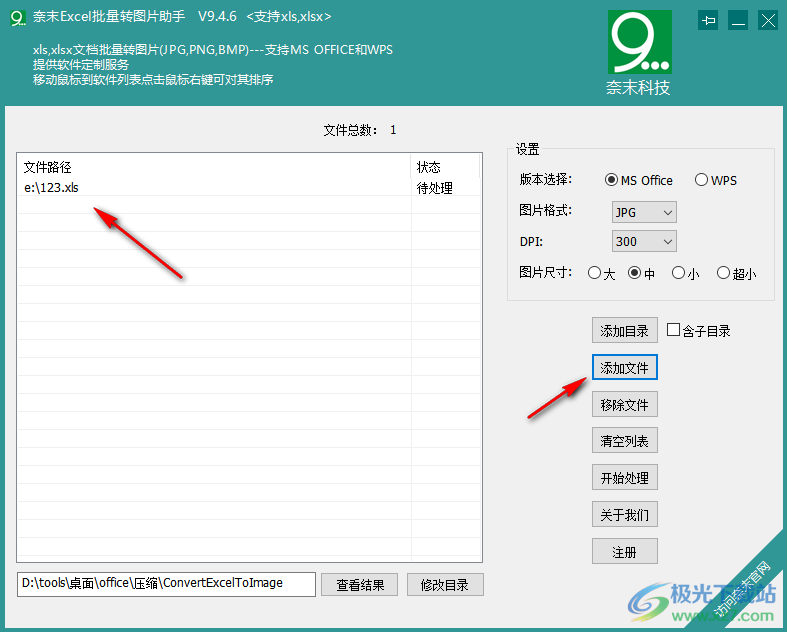Viewport: 787px width, 632px height.
Task: Click the 添加目录 button
Action: [x=624, y=330]
